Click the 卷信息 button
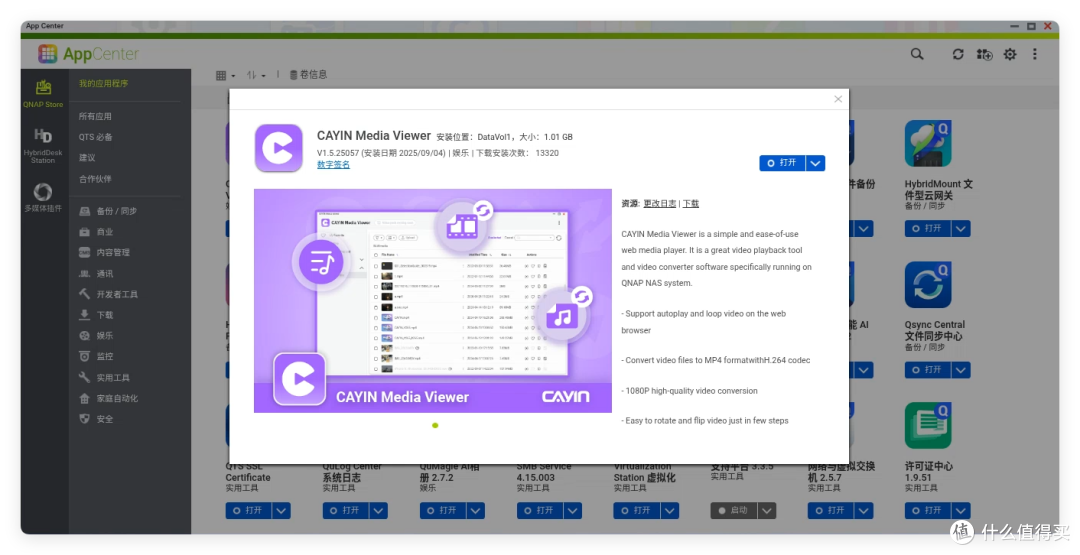The width and height of the screenshot is (1080, 555). [308, 74]
